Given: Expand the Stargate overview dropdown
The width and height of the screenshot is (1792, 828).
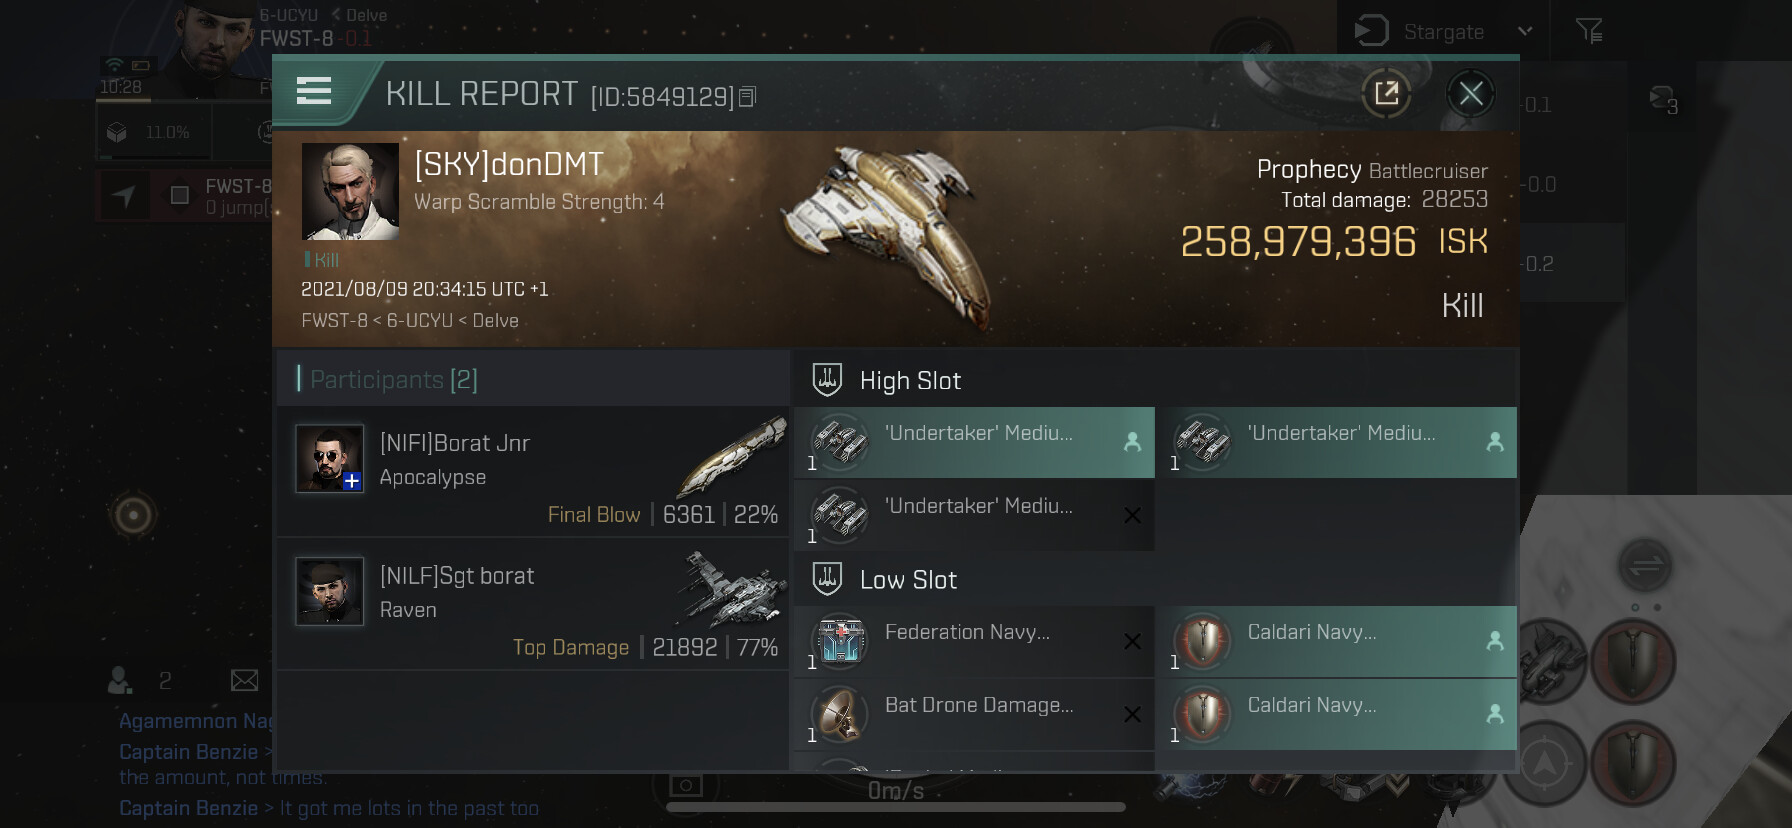Looking at the screenshot, I should pos(1525,32).
